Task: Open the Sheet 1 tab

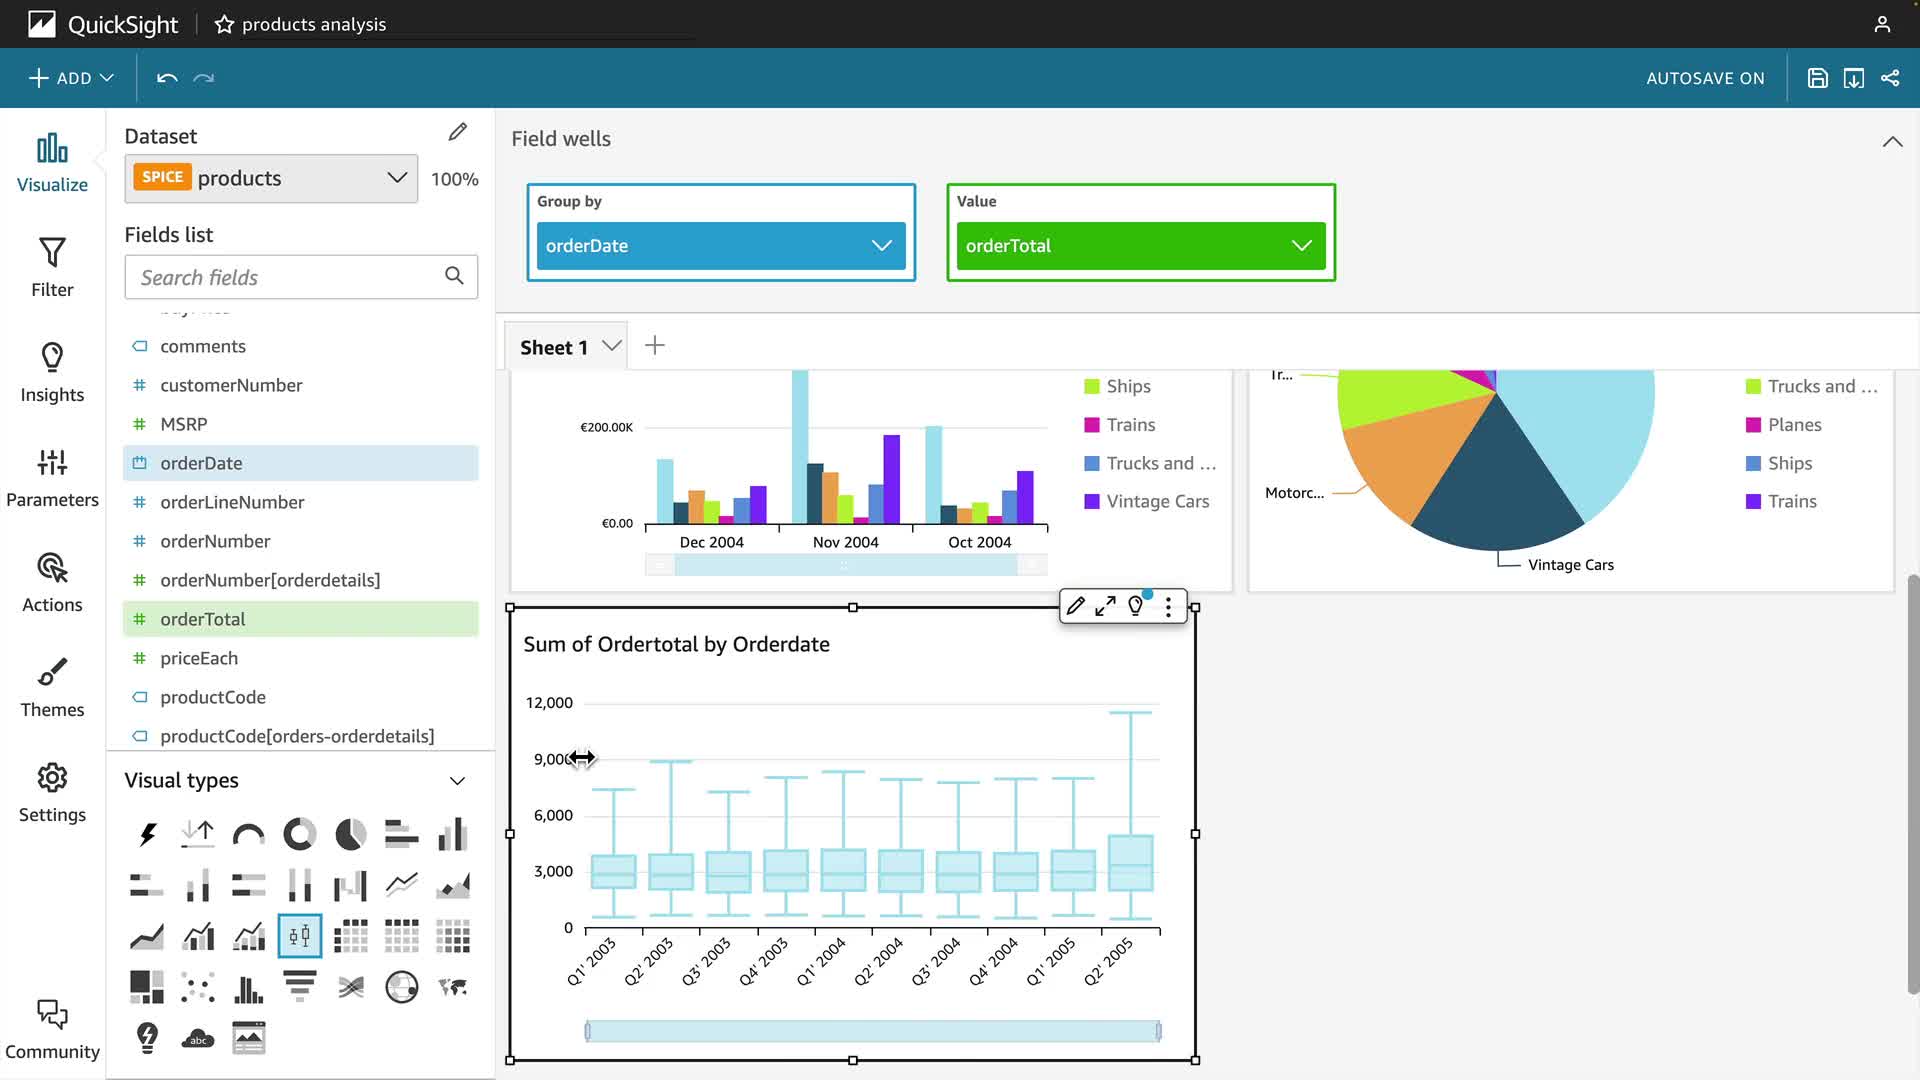Action: tap(553, 347)
